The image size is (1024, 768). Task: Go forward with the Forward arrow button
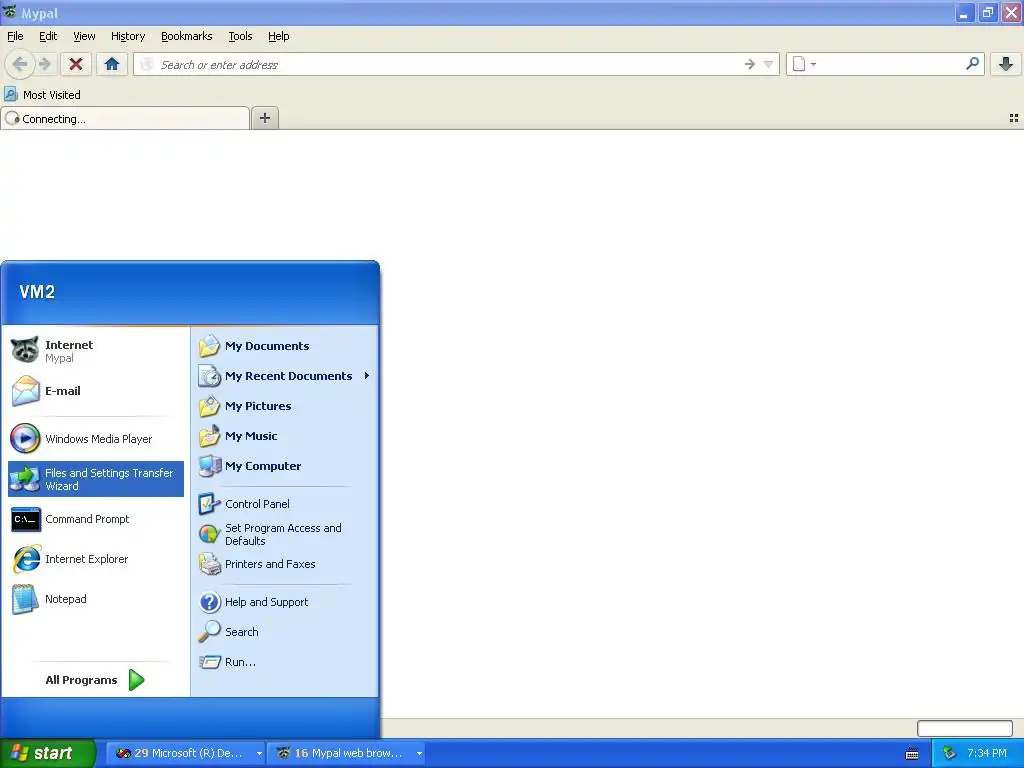click(44, 64)
